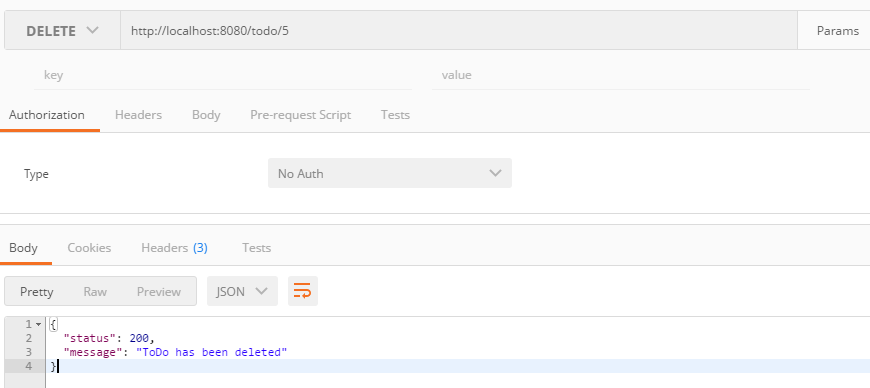This screenshot has width=870, height=388.
Task: Select the Authorization tab
Action: (x=47, y=115)
